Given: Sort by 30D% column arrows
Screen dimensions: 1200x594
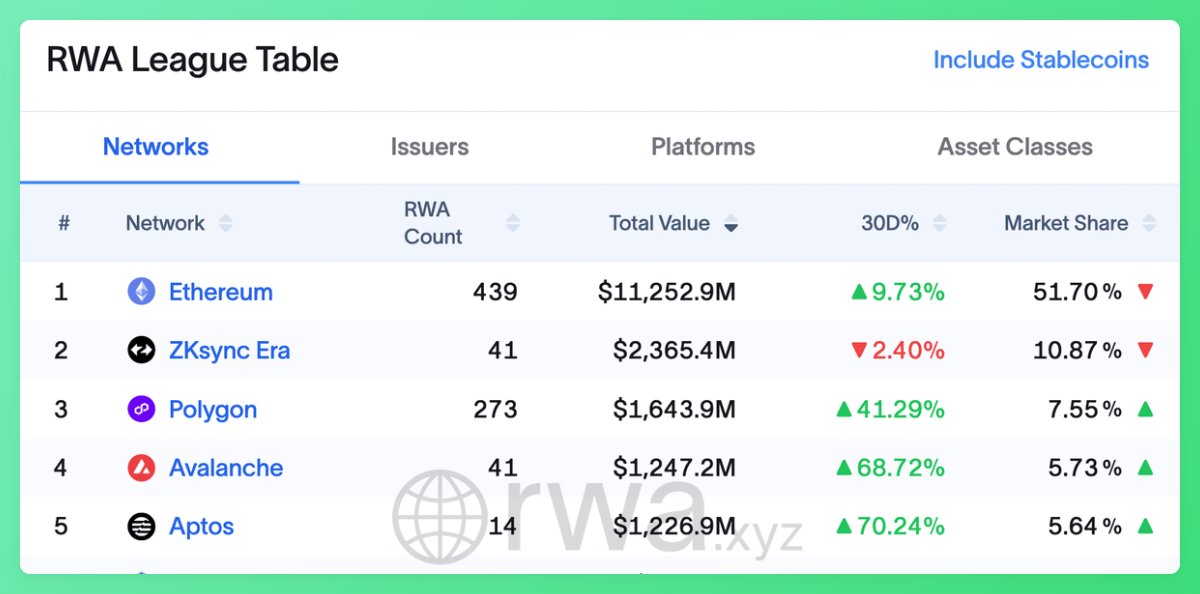Looking at the screenshot, I should point(938,223).
